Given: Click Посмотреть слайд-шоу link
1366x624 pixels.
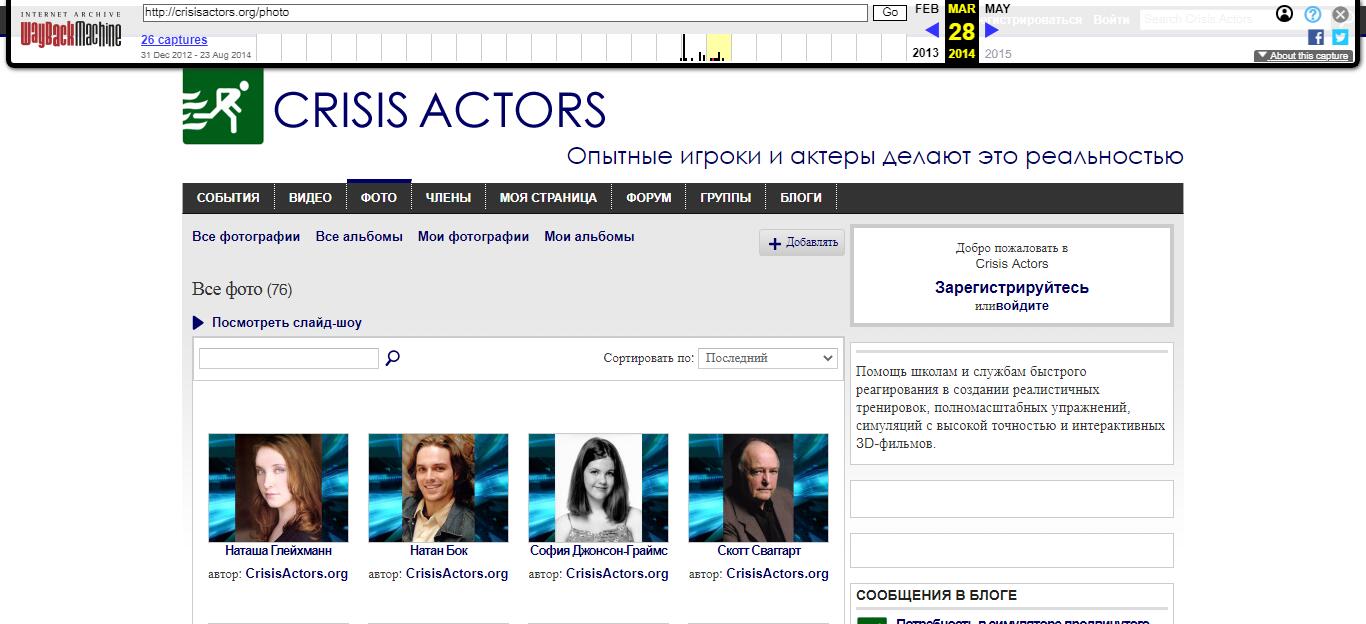Looking at the screenshot, I should [287, 323].
